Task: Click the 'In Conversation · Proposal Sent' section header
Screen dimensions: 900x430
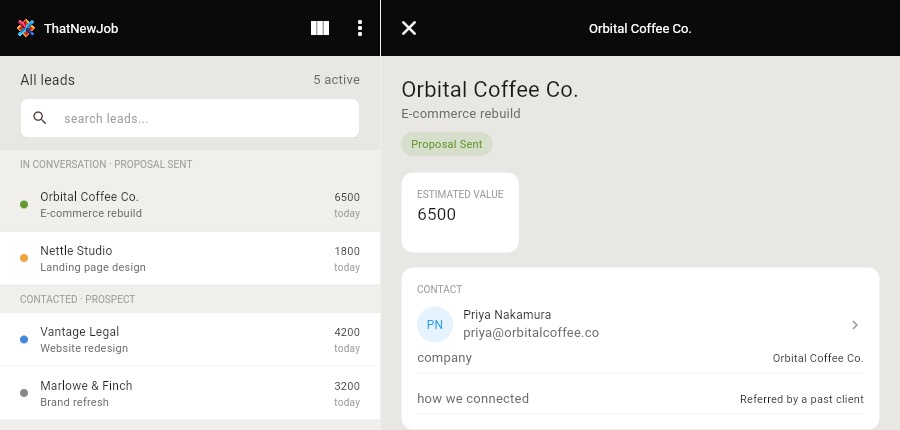Action: pyautogui.click(x=106, y=164)
